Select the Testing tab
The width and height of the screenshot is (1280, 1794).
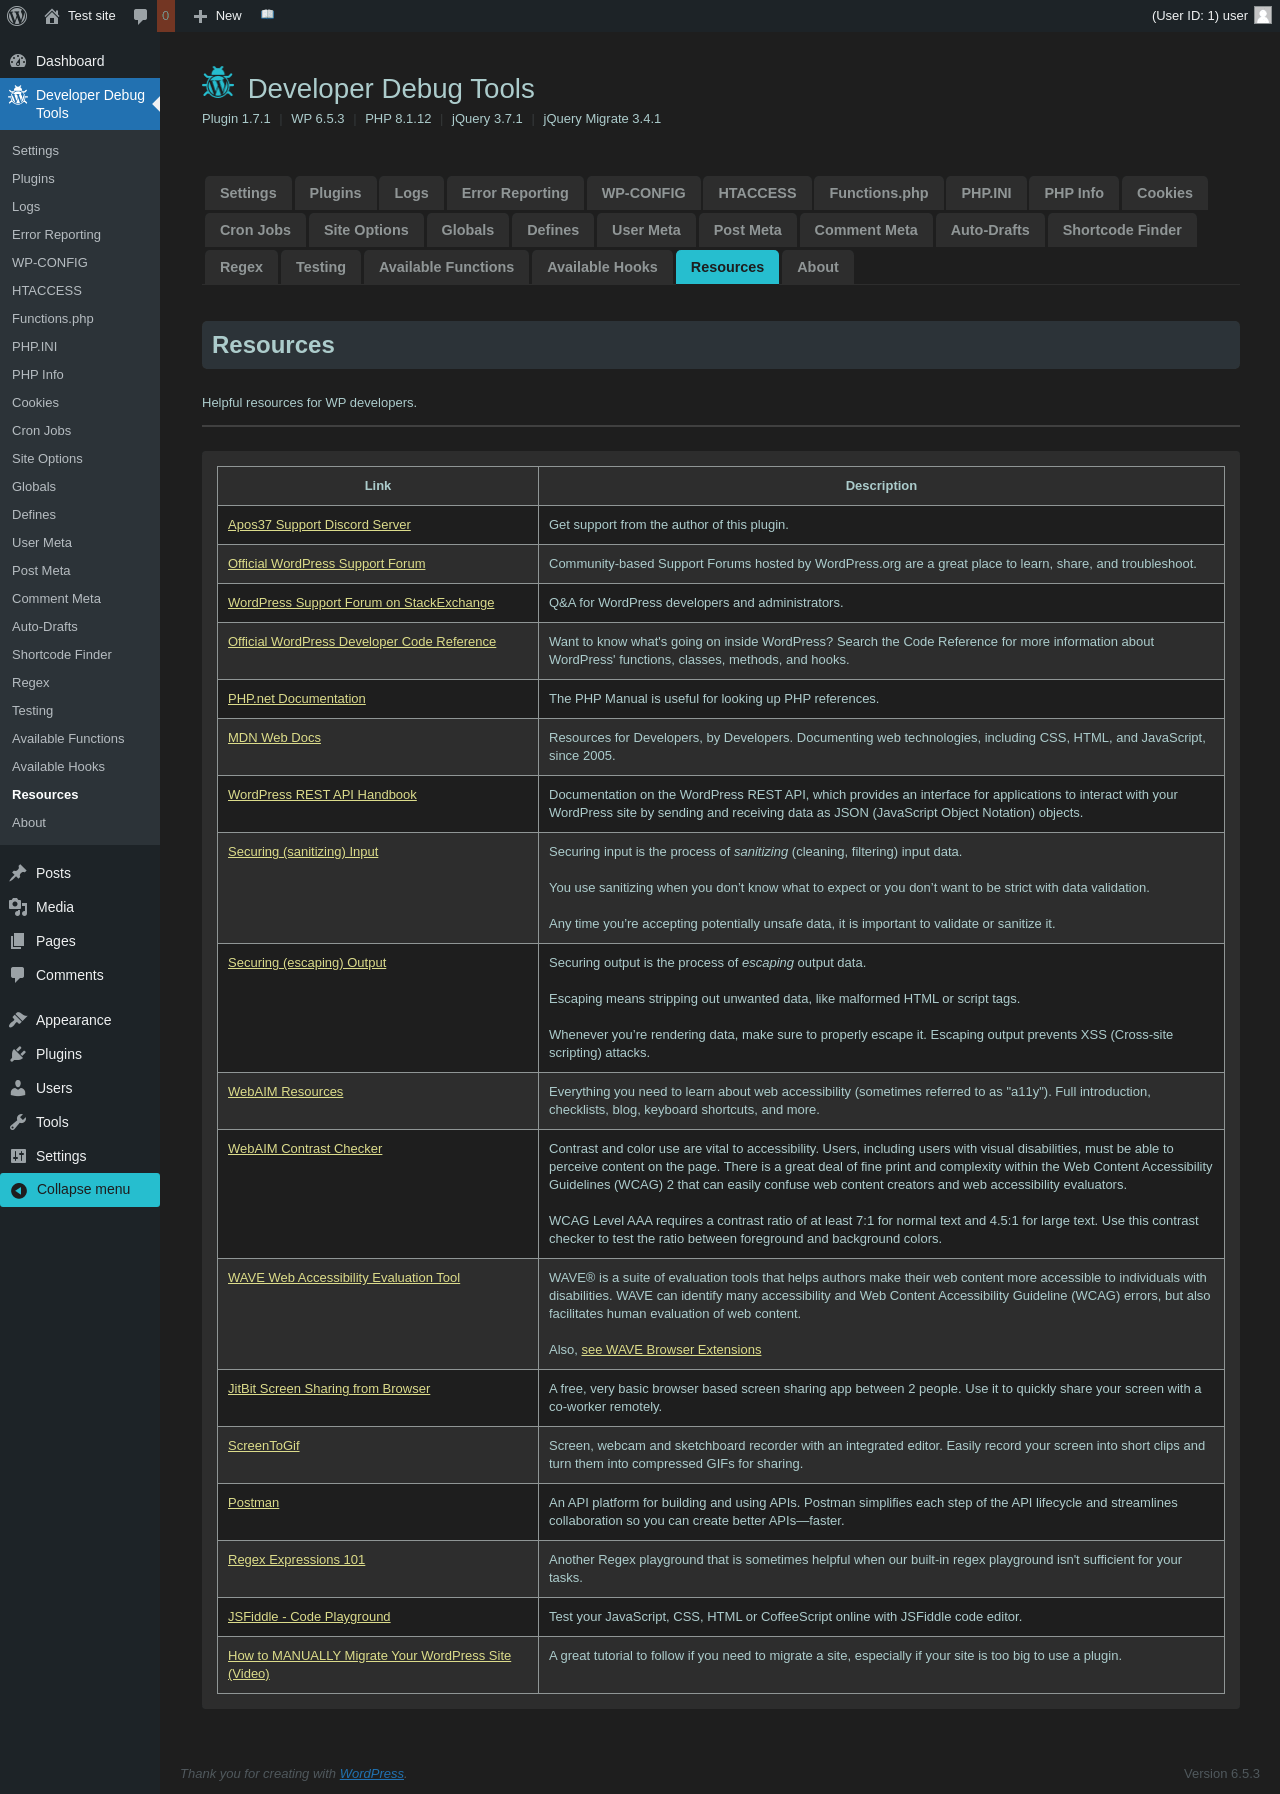click(x=321, y=267)
